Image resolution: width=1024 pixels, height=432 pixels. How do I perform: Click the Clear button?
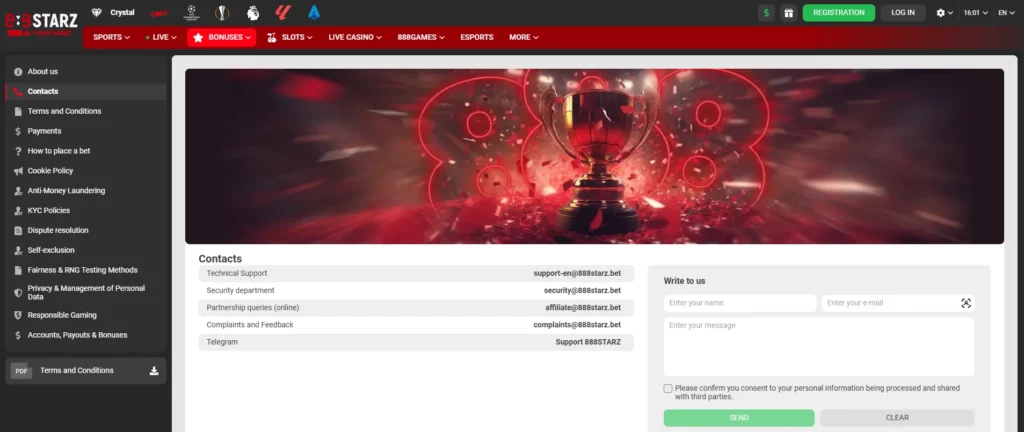click(x=897, y=418)
